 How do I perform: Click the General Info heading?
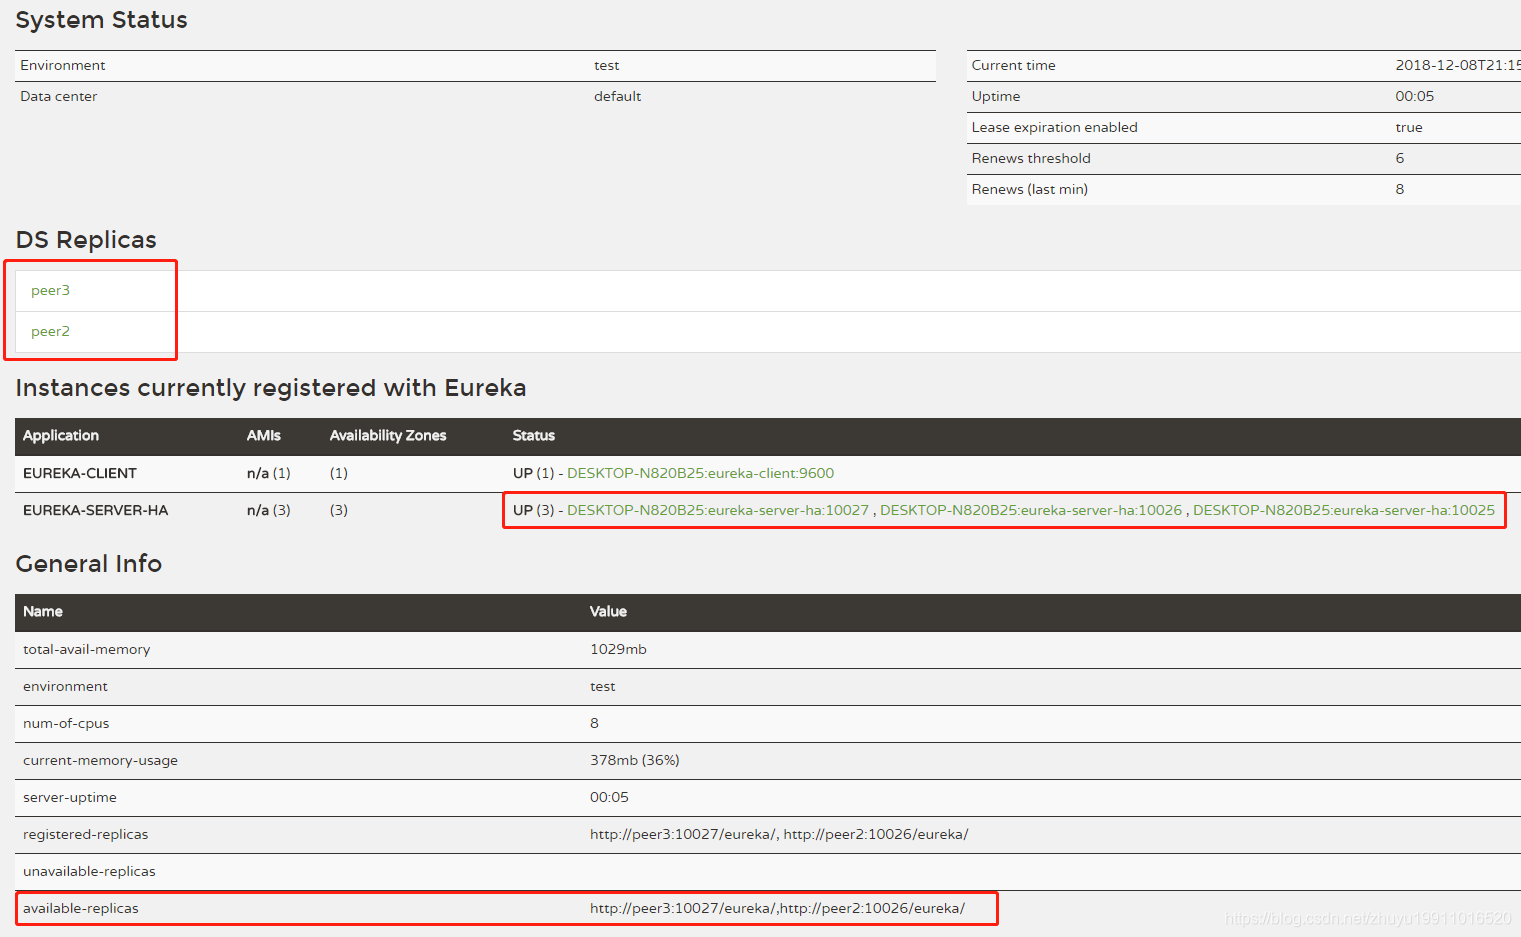[89, 564]
